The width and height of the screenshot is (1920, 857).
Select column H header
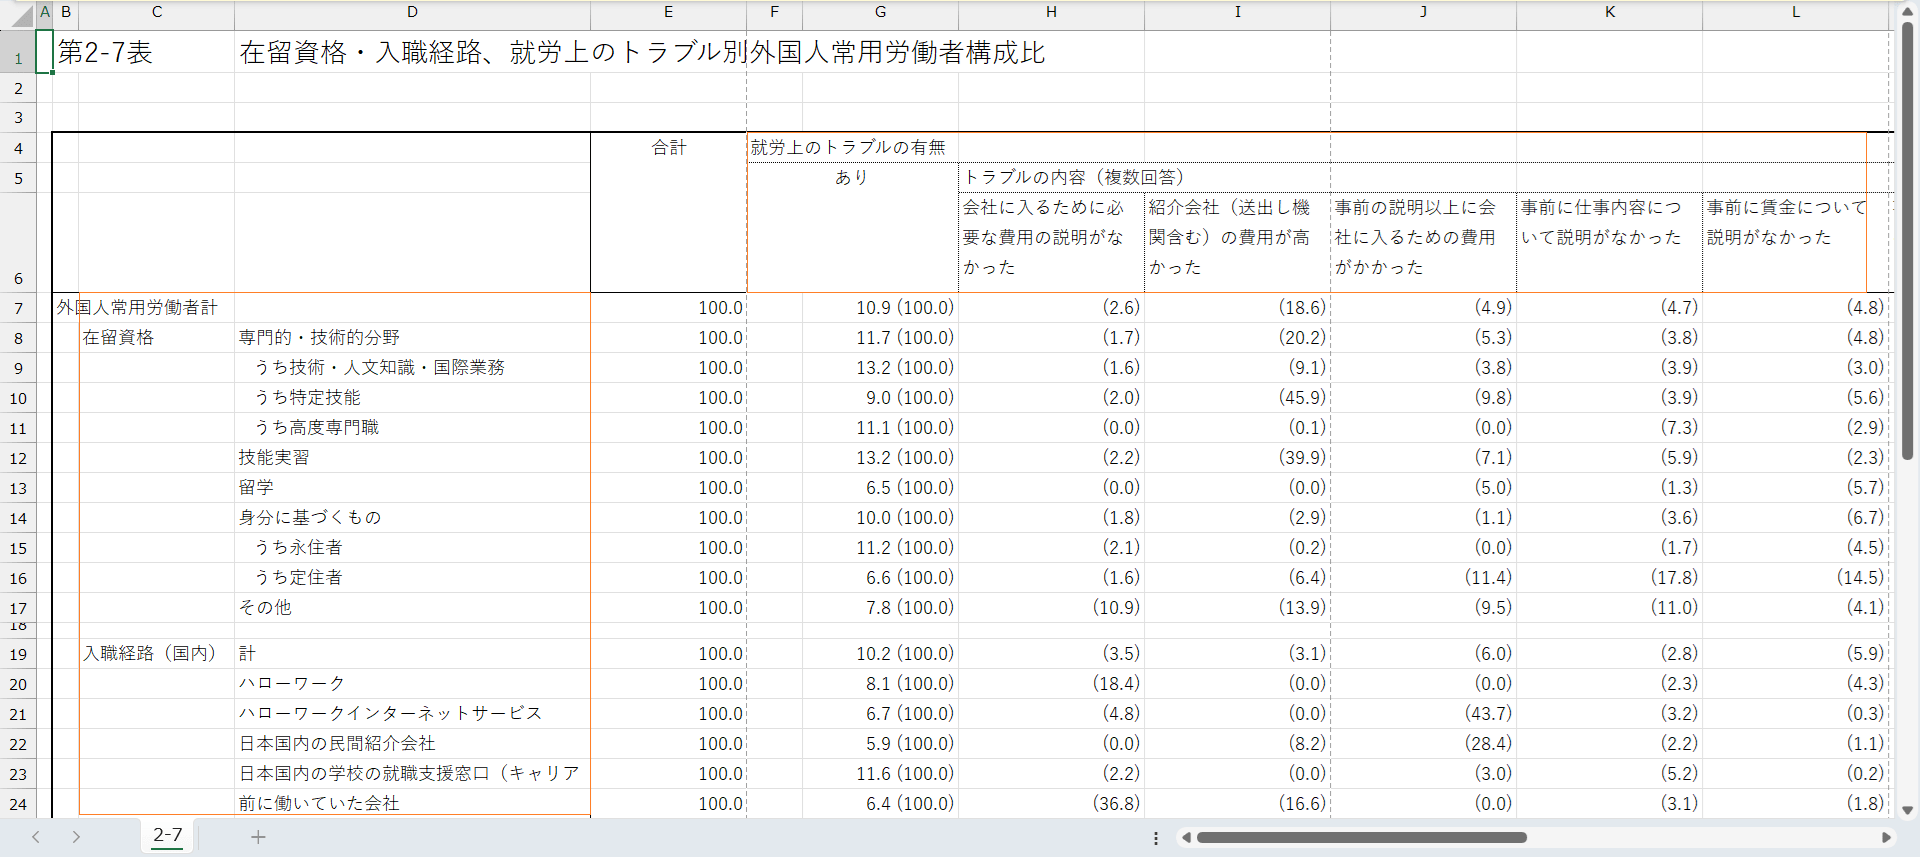point(1051,12)
